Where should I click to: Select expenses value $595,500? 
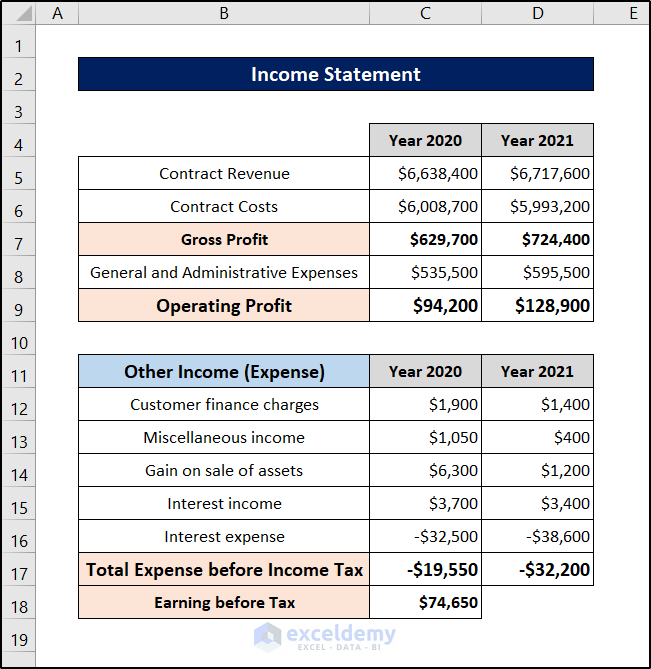click(x=538, y=273)
